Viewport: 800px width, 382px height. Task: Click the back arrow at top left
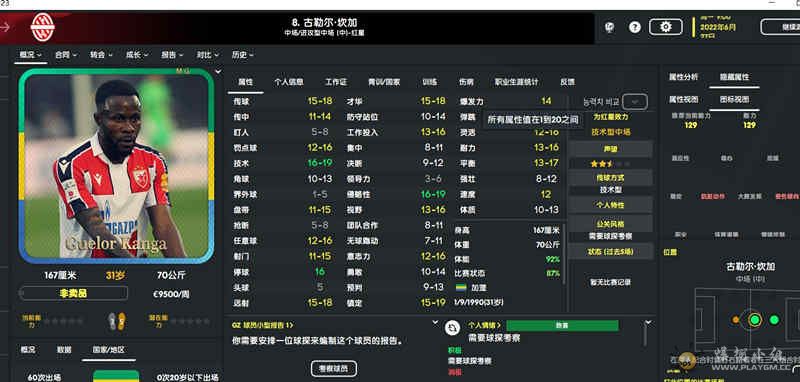tap(5, 27)
